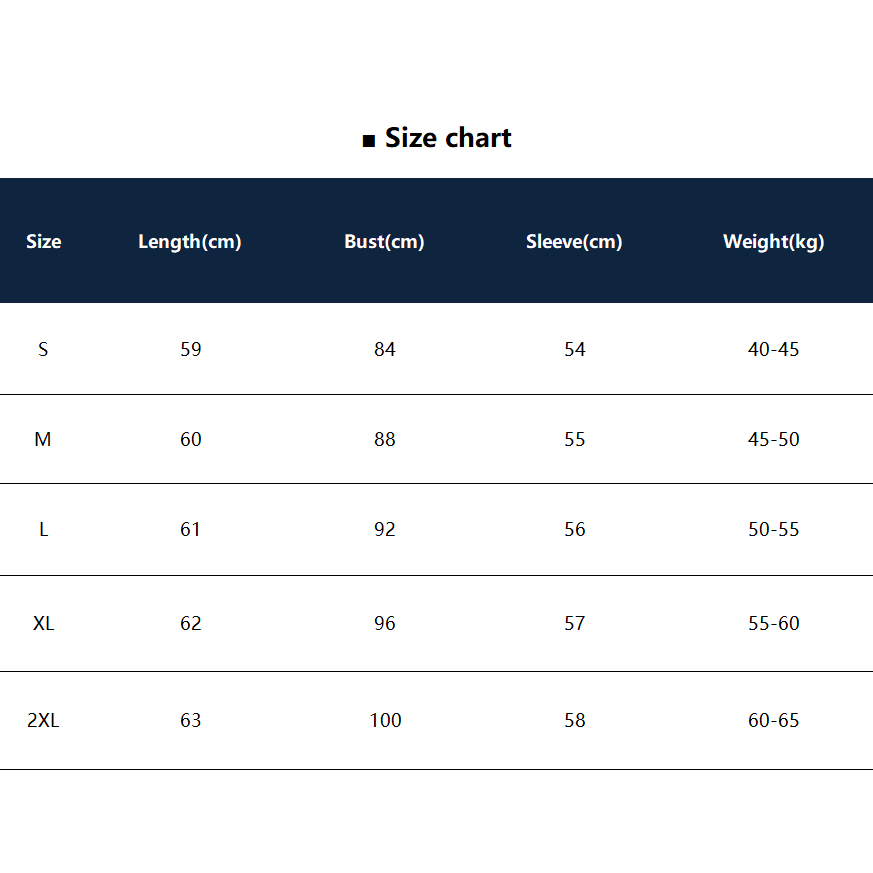The width and height of the screenshot is (873, 873).
Task: Click the Size chart title text
Action: [x=448, y=138]
